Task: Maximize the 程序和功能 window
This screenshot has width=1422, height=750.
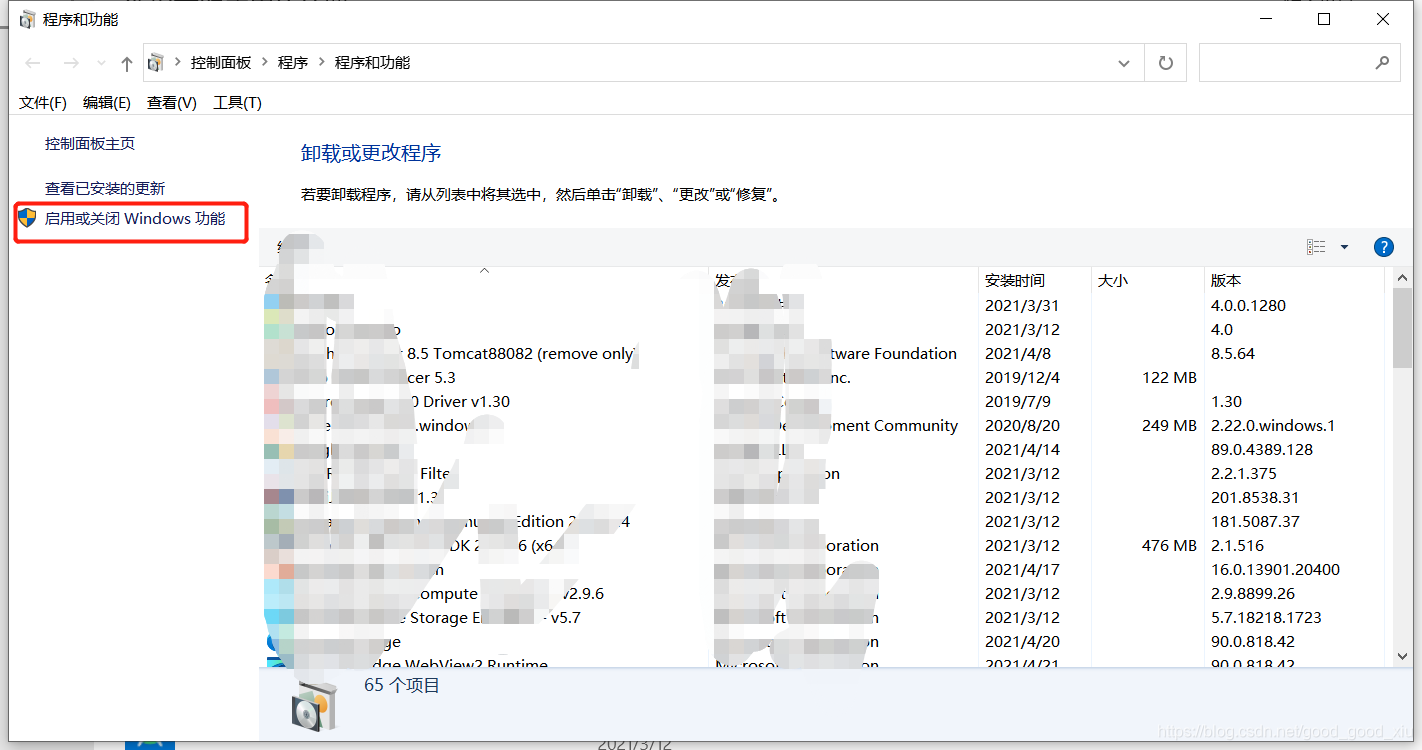Action: point(1324,19)
